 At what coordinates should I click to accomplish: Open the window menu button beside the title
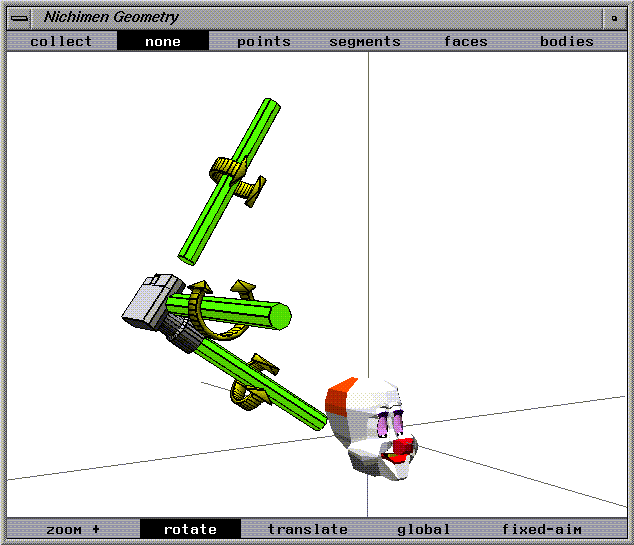pos(19,18)
